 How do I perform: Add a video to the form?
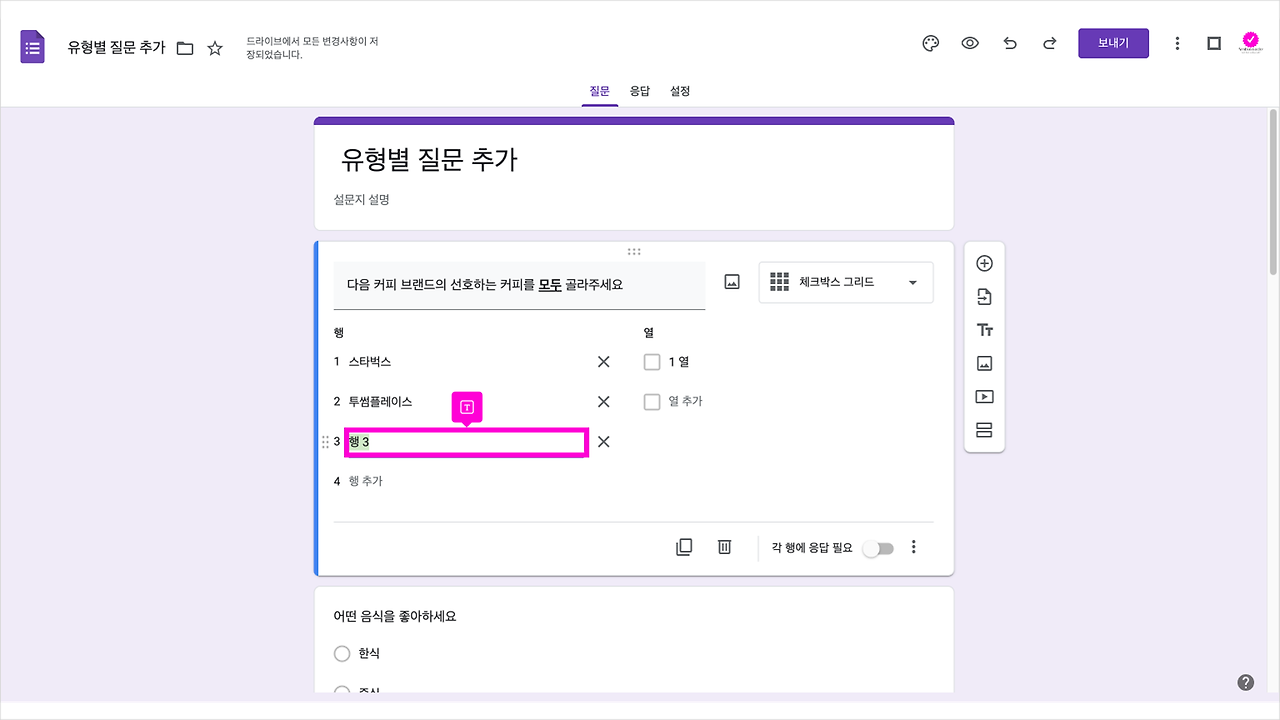pos(984,396)
